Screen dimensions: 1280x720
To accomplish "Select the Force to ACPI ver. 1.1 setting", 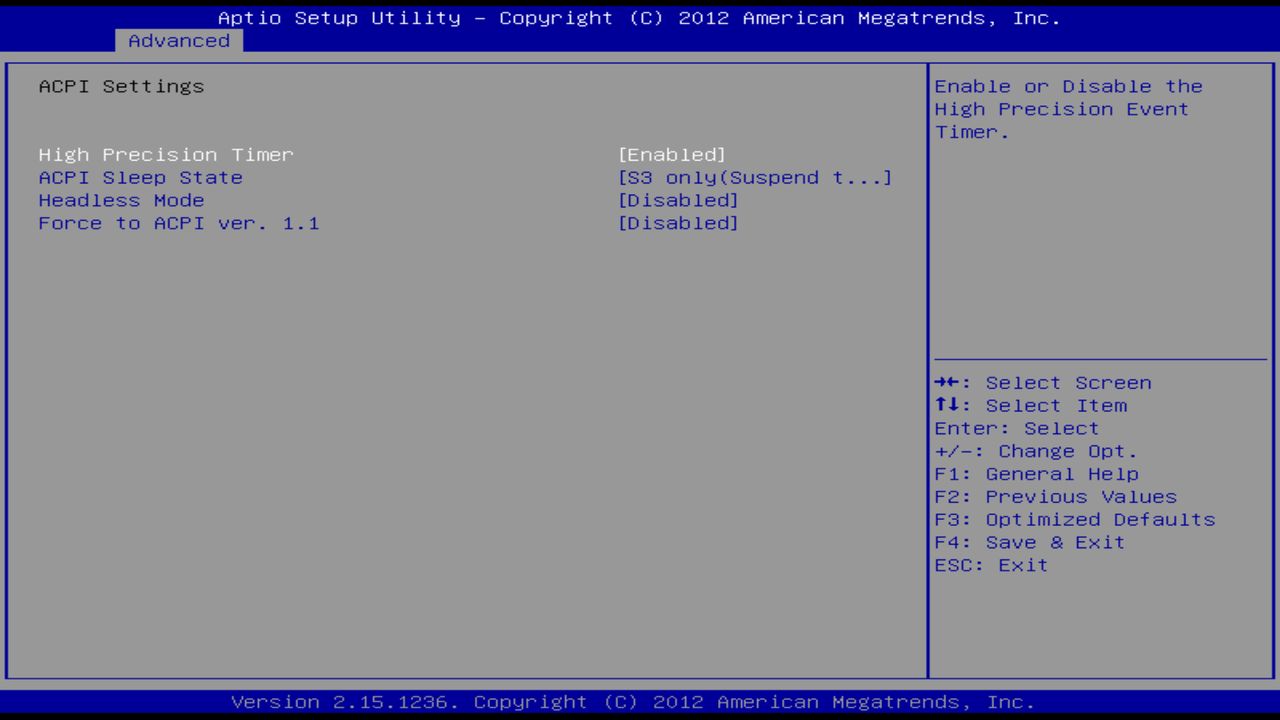I will tap(179, 223).
